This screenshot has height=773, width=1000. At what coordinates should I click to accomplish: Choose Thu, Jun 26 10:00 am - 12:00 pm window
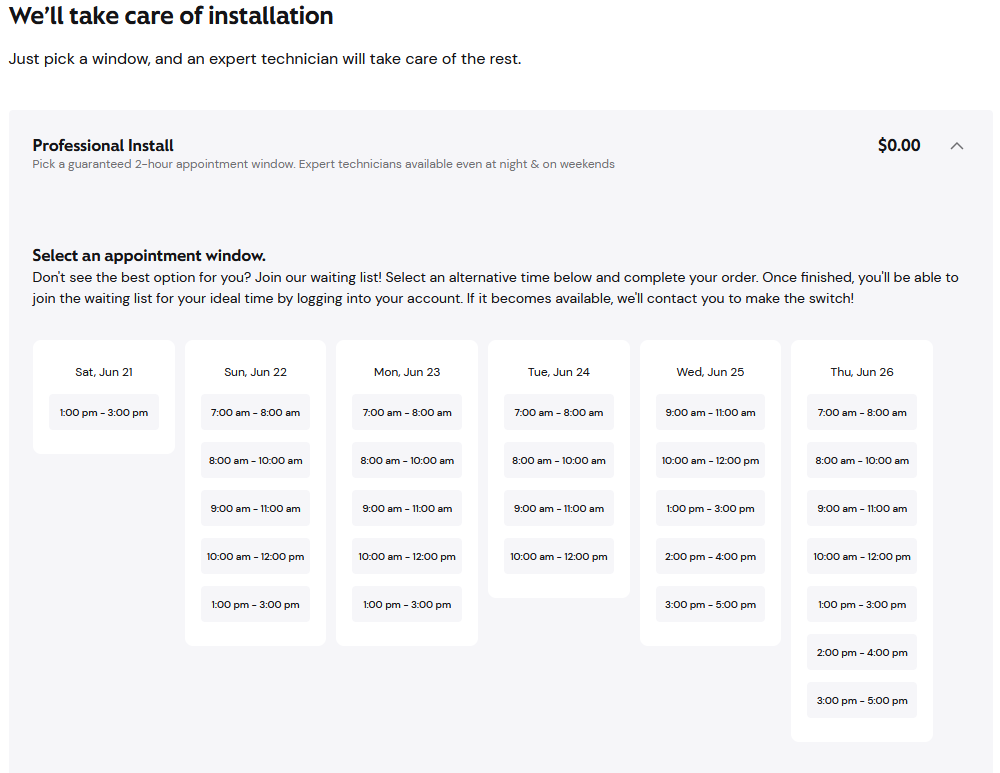coord(862,556)
